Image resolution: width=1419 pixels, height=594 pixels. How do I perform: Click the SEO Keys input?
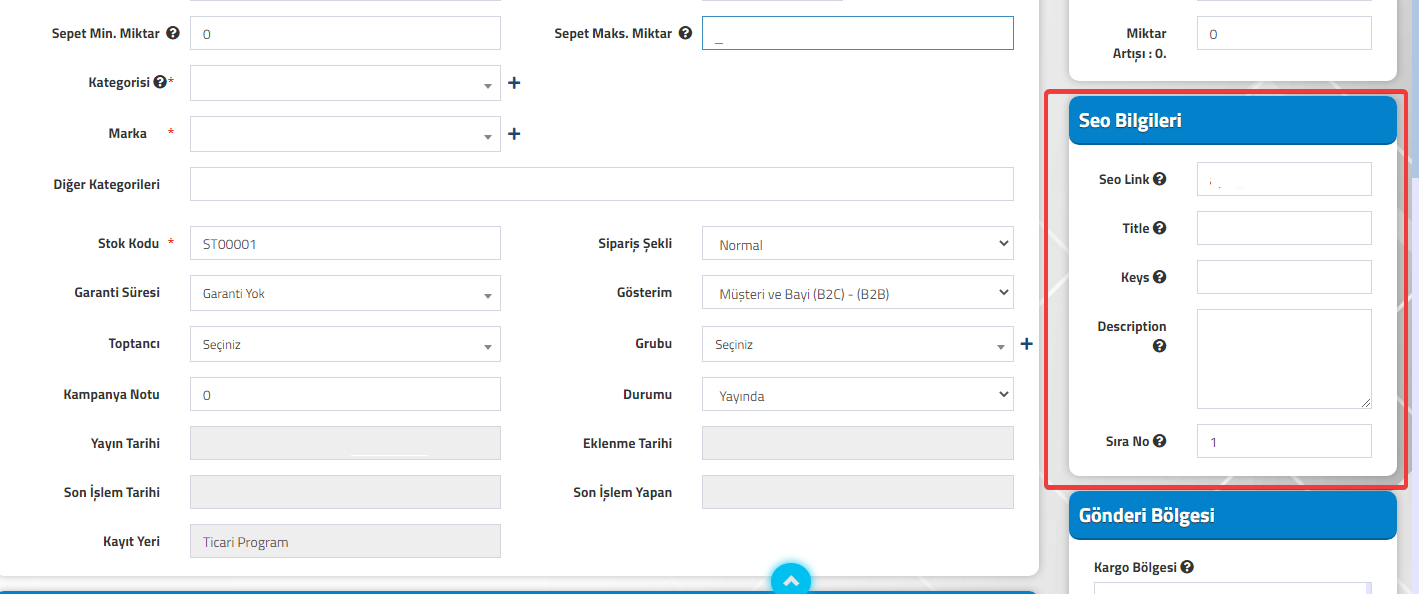(1284, 277)
